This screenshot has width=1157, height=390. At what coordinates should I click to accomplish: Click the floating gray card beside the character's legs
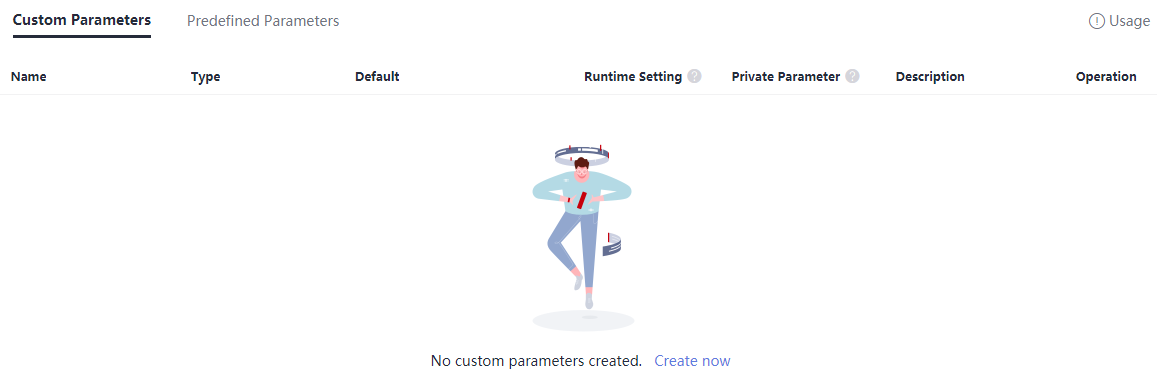(x=612, y=245)
